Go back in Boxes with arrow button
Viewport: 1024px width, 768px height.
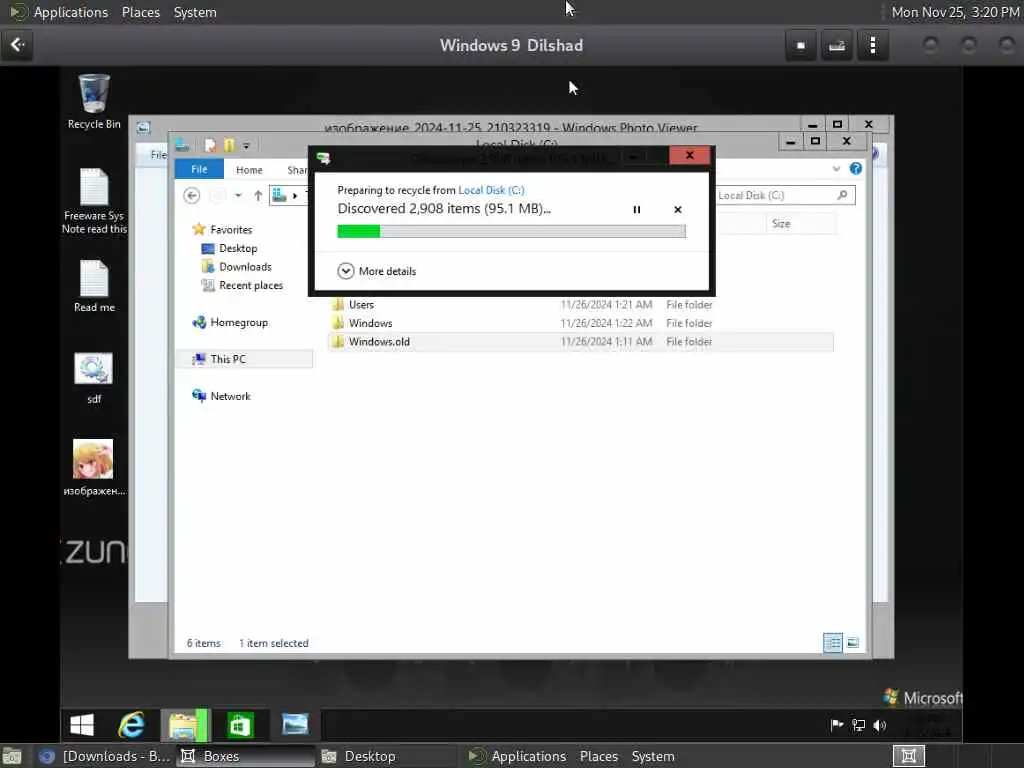17,45
